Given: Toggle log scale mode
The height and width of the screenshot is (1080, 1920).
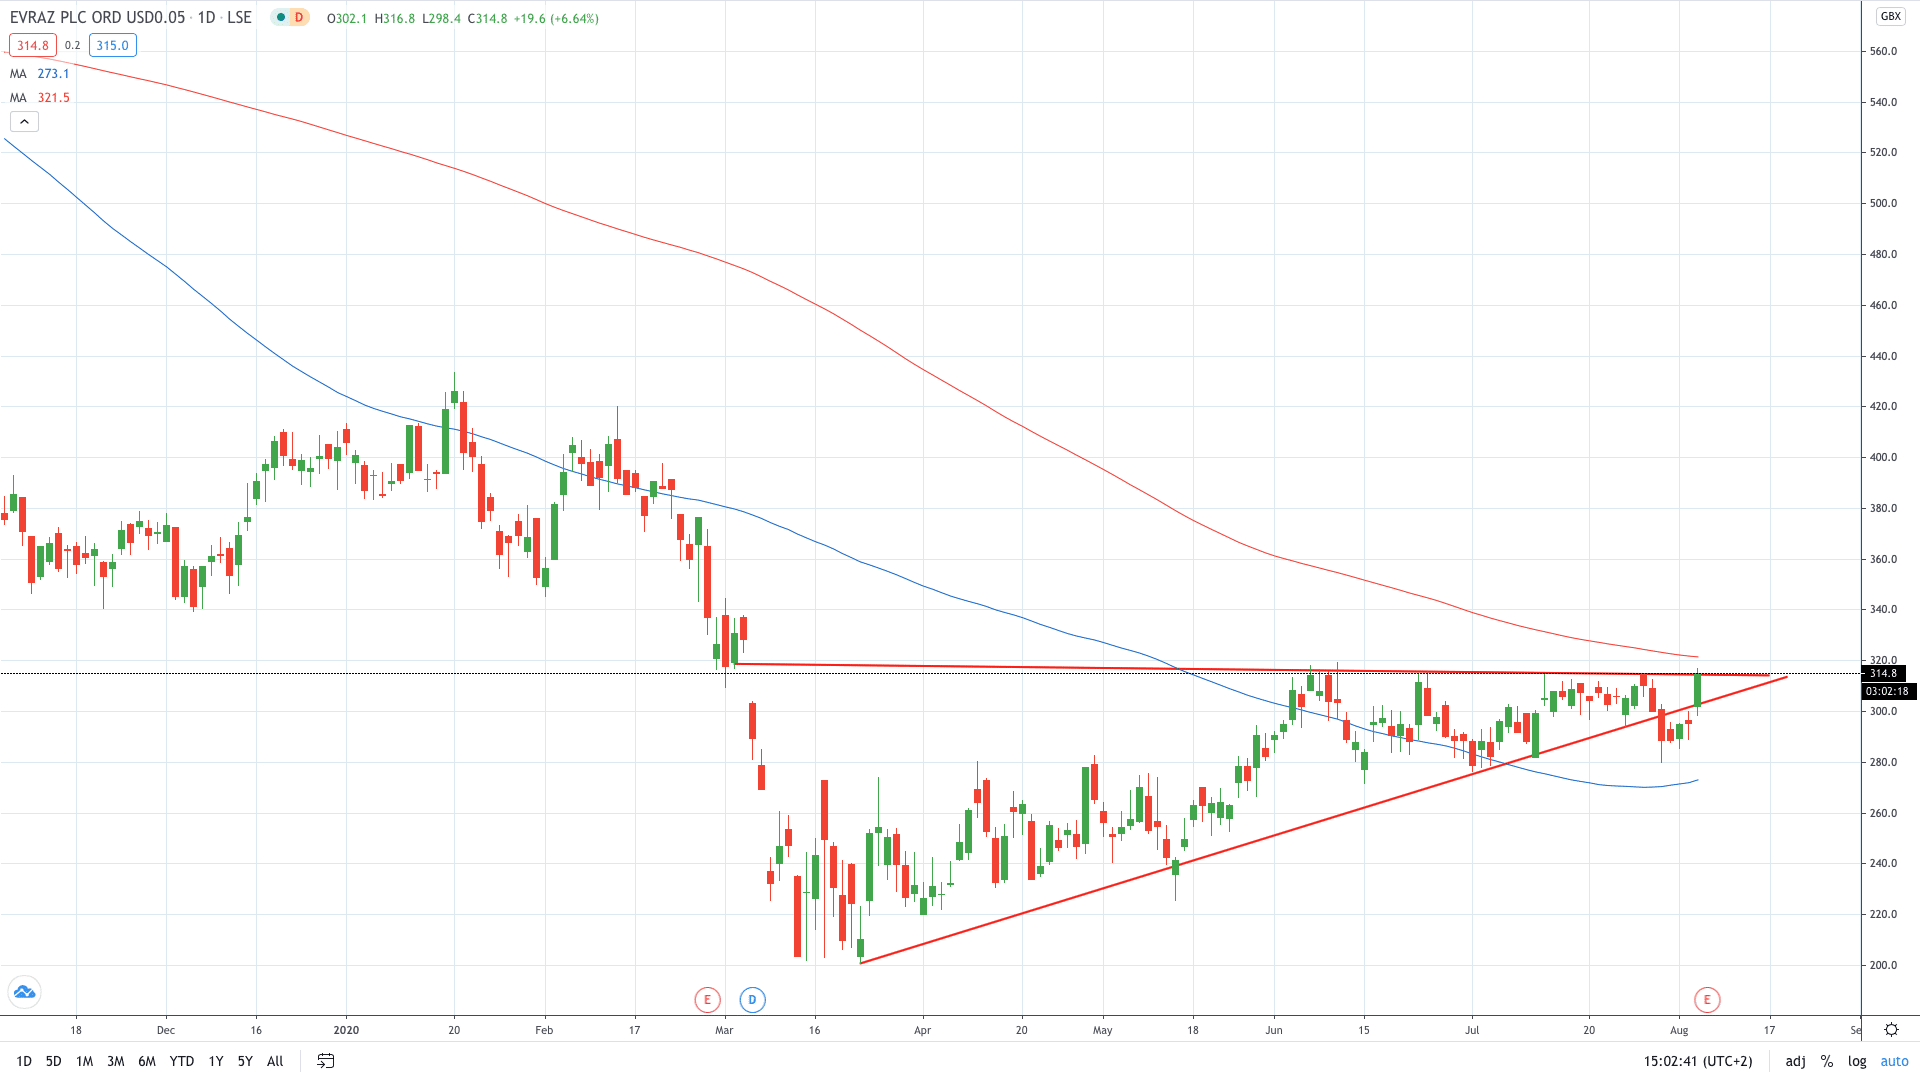Looking at the screenshot, I should (x=1857, y=1061).
